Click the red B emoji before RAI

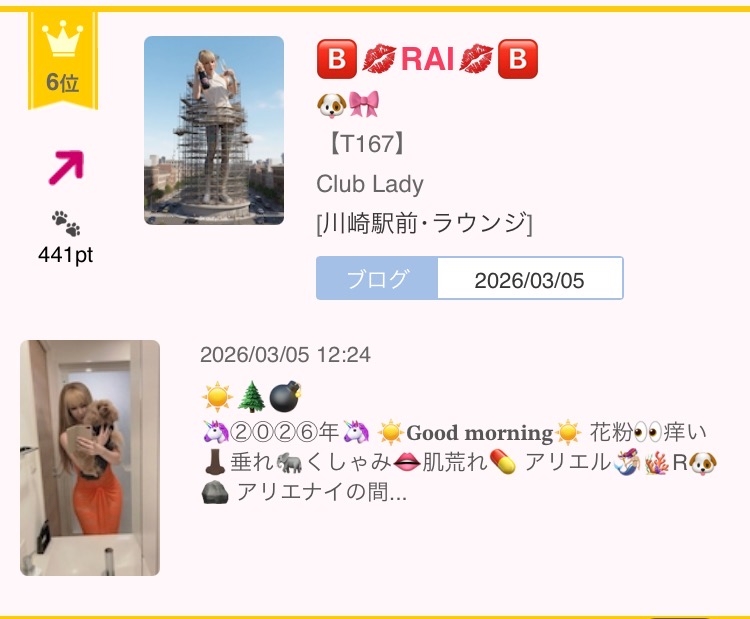tap(337, 59)
